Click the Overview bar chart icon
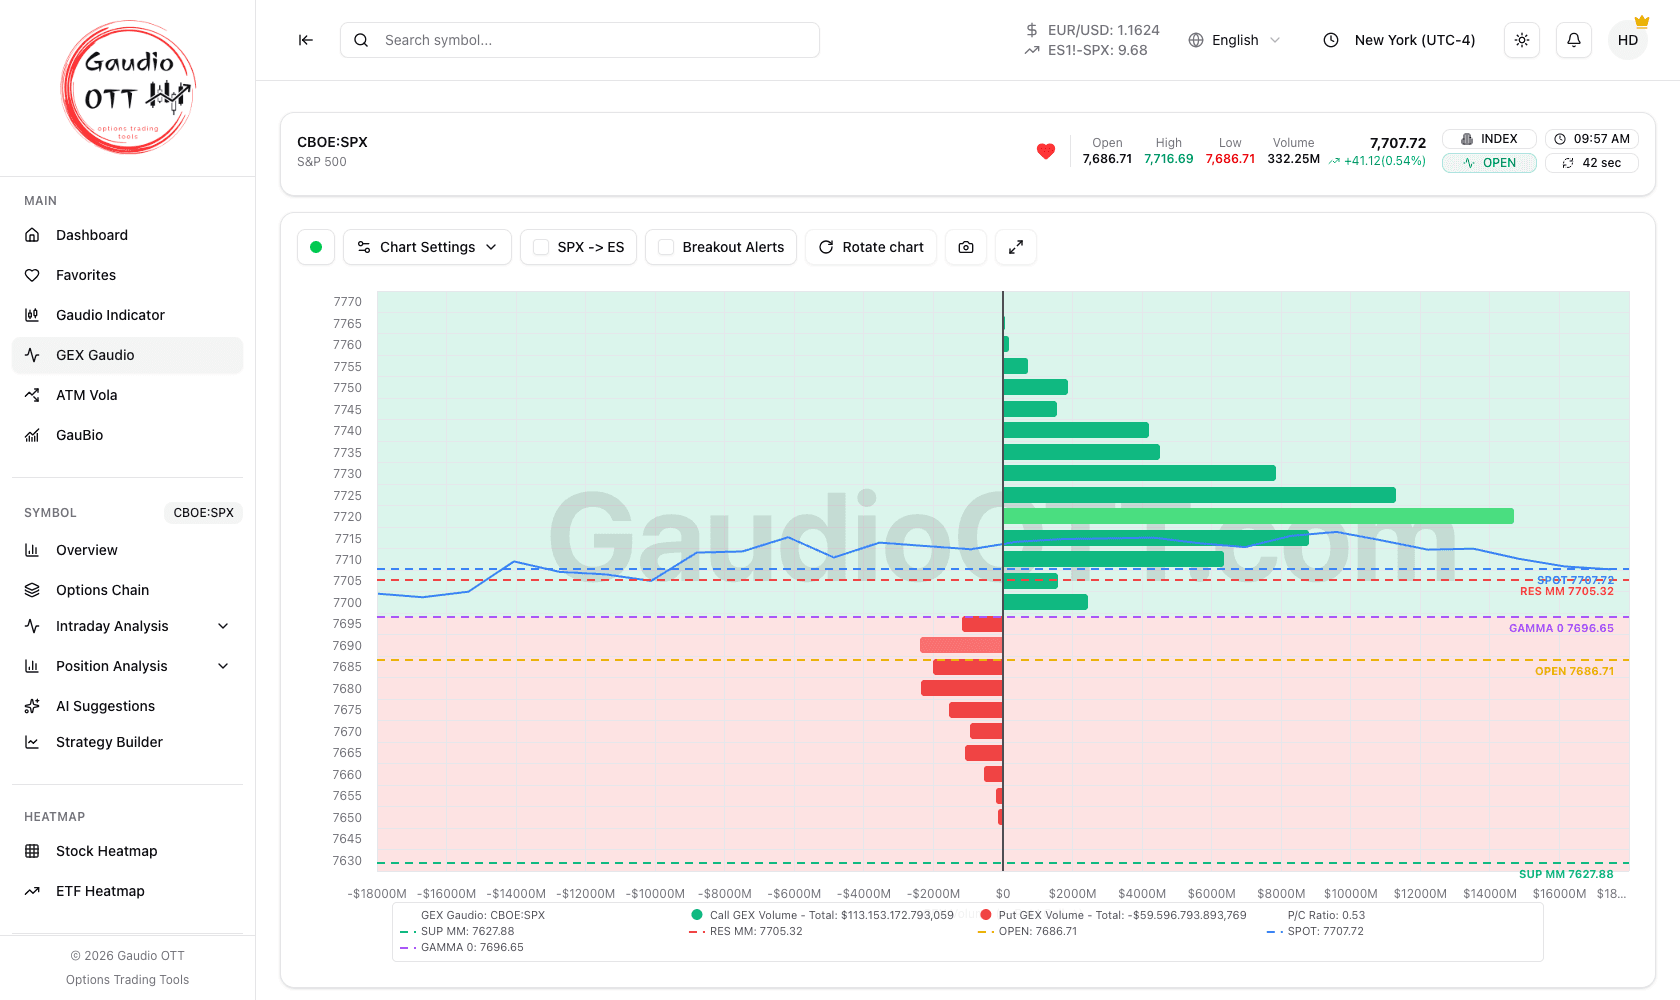The width and height of the screenshot is (1680, 1000). [x=32, y=550]
